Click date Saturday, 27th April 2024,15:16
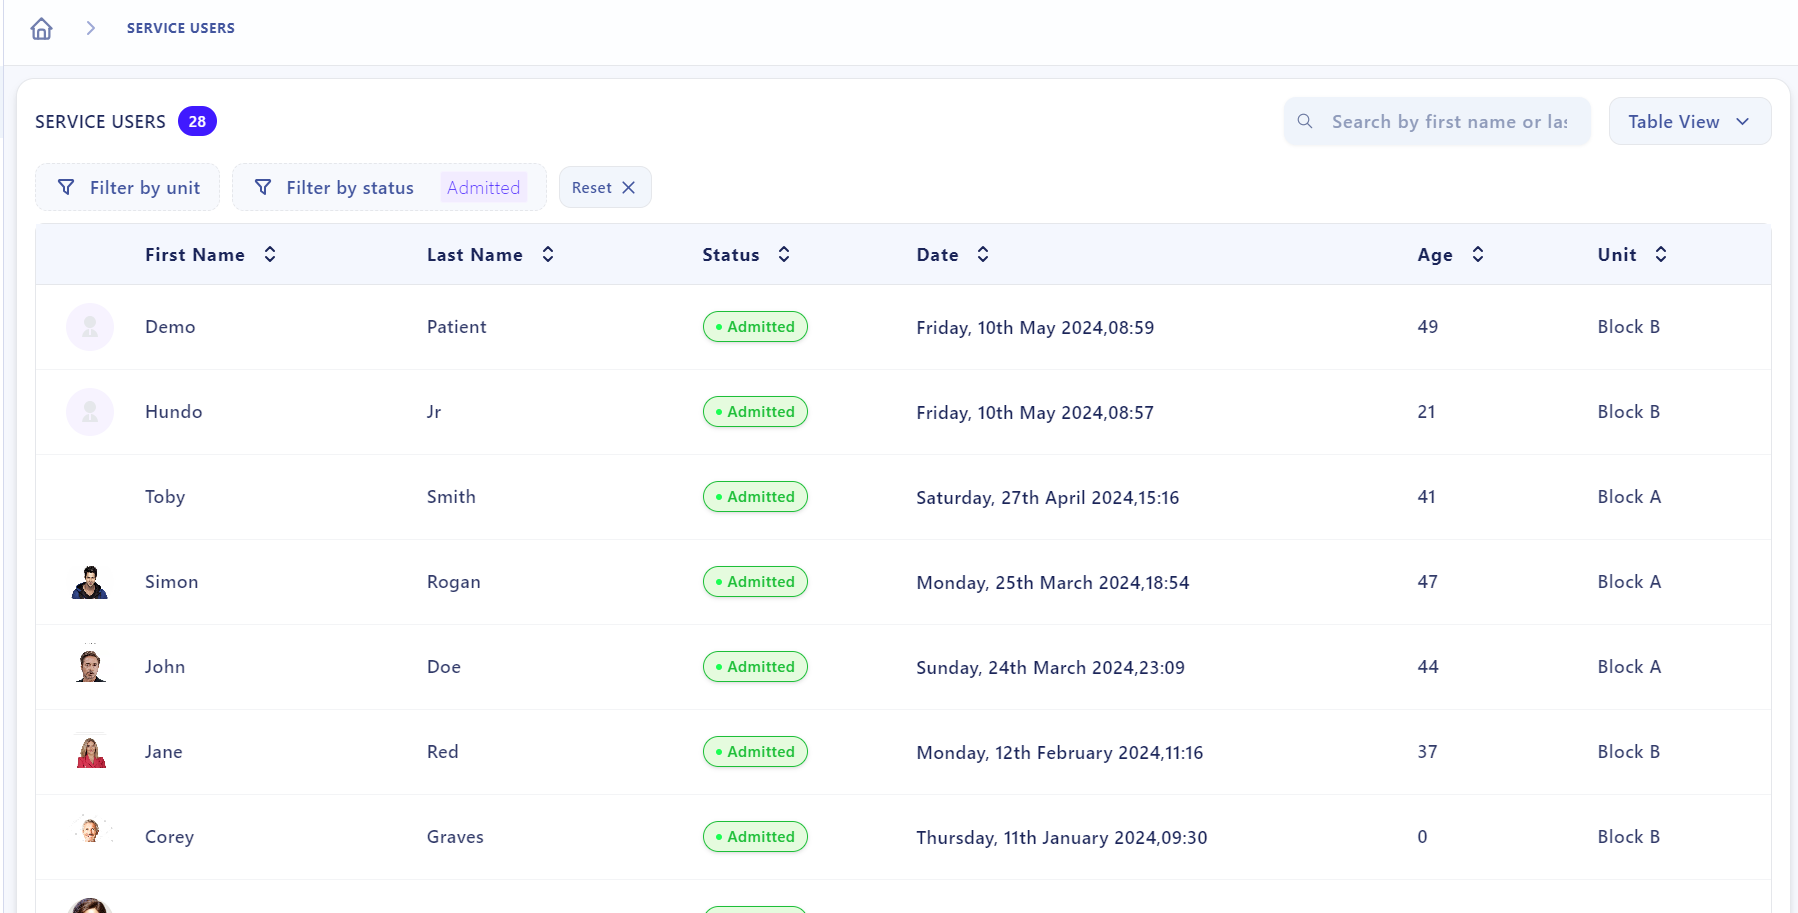 point(1048,498)
